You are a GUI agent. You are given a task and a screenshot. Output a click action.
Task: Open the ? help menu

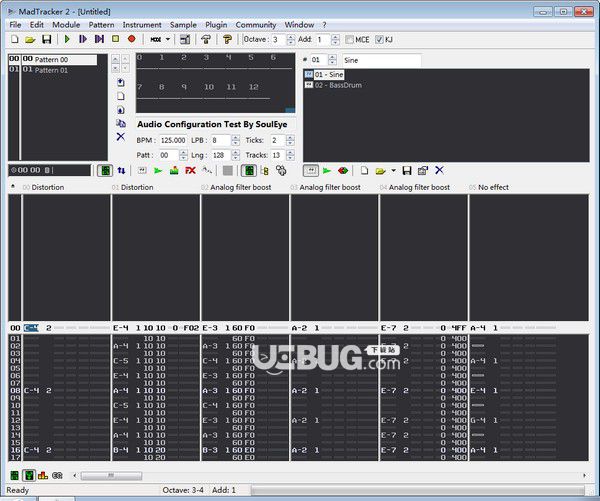(324, 25)
